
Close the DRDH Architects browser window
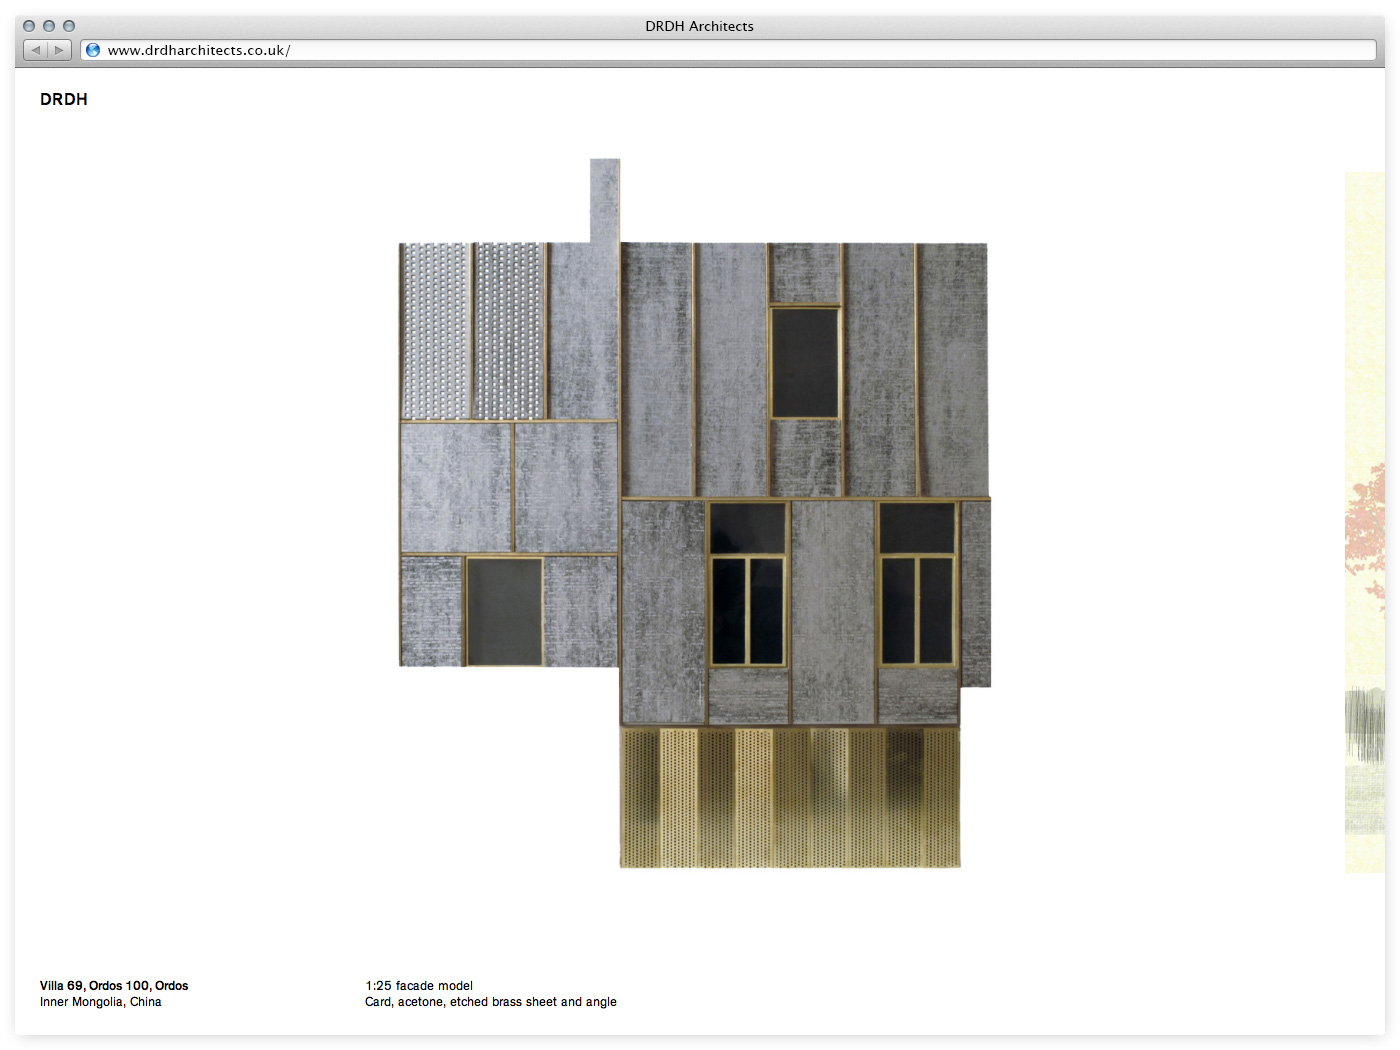coord(29,26)
